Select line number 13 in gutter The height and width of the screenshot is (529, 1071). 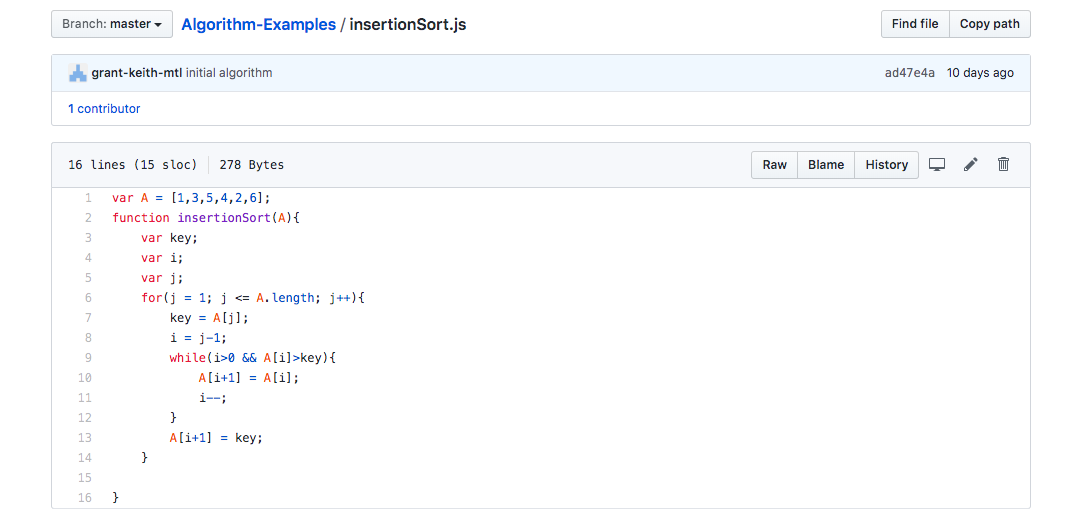(x=85, y=438)
